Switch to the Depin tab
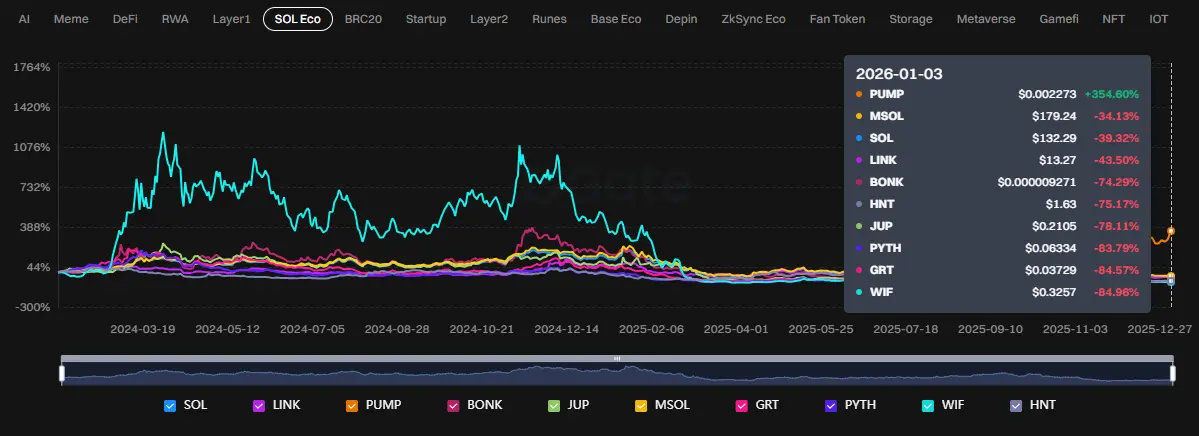The height and width of the screenshot is (436, 1199). 681,19
